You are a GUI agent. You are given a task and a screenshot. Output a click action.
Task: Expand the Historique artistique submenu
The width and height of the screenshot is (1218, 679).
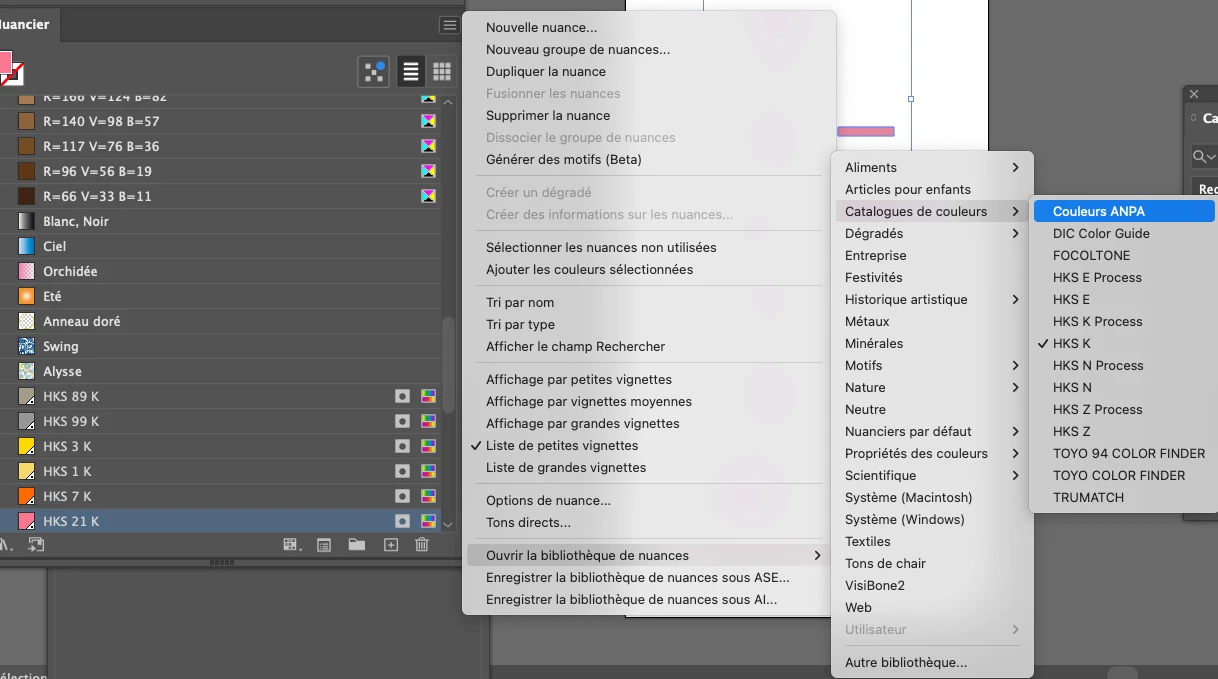[932, 300]
